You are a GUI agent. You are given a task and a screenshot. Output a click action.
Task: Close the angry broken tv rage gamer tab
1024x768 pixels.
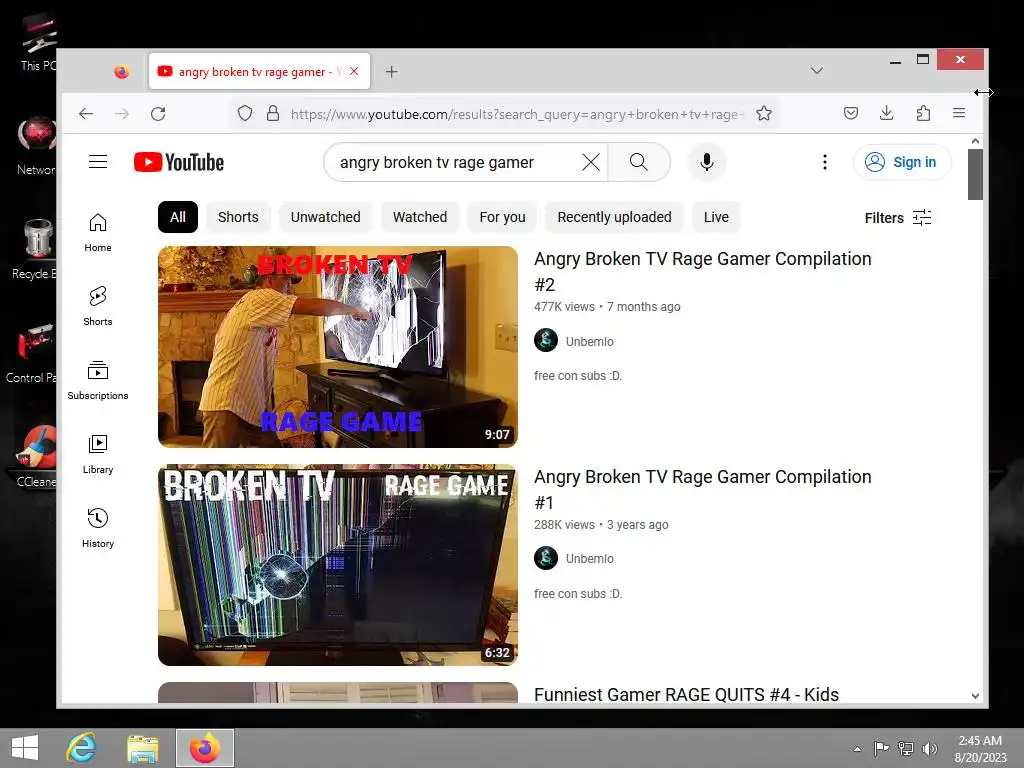tap(354, 71)
